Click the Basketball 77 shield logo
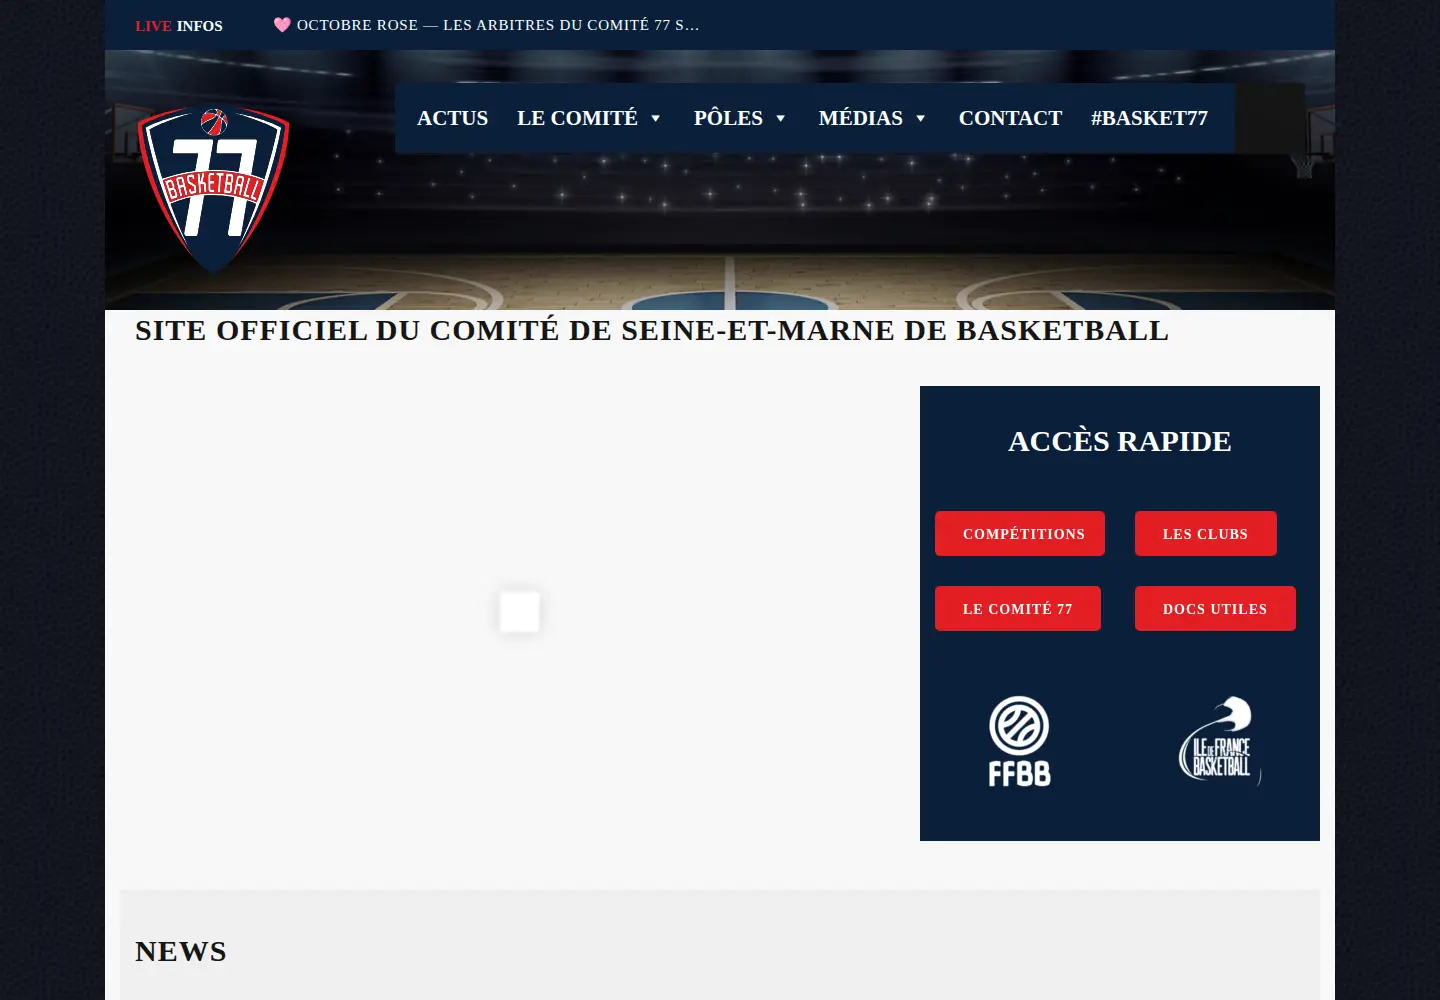This screenshot has height=1000, width=1440. pos(213,188)
